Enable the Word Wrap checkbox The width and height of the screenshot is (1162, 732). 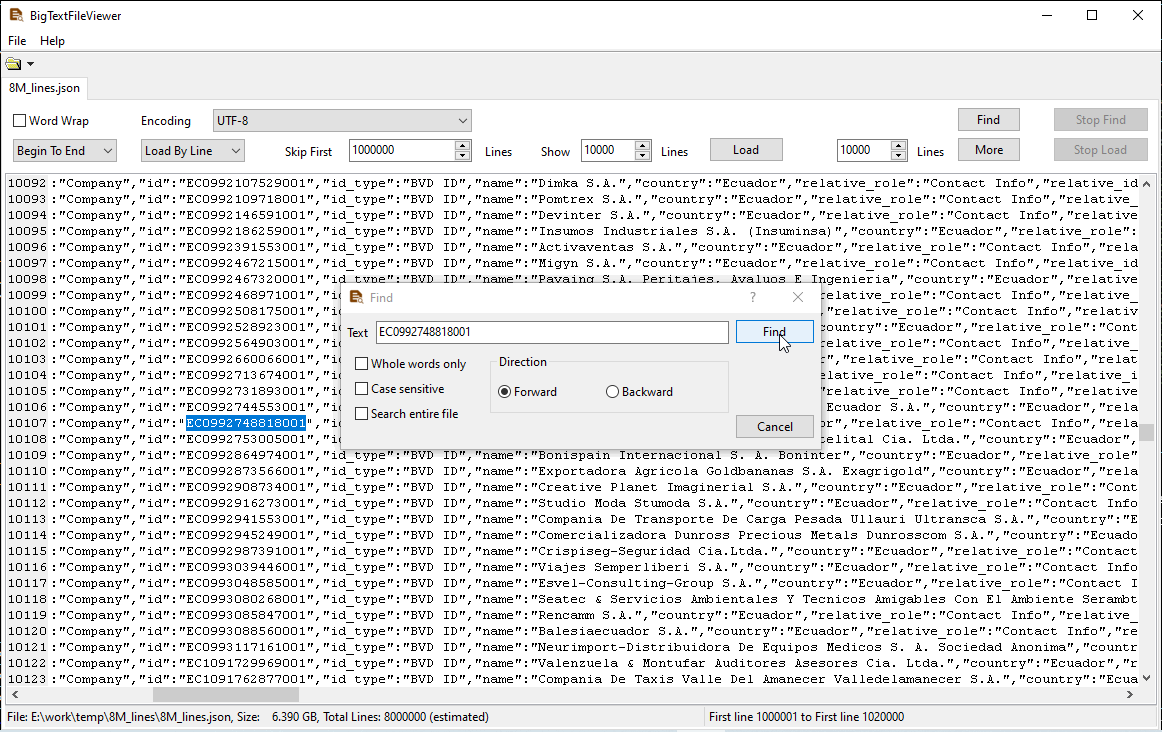click(x=20, y=121)
